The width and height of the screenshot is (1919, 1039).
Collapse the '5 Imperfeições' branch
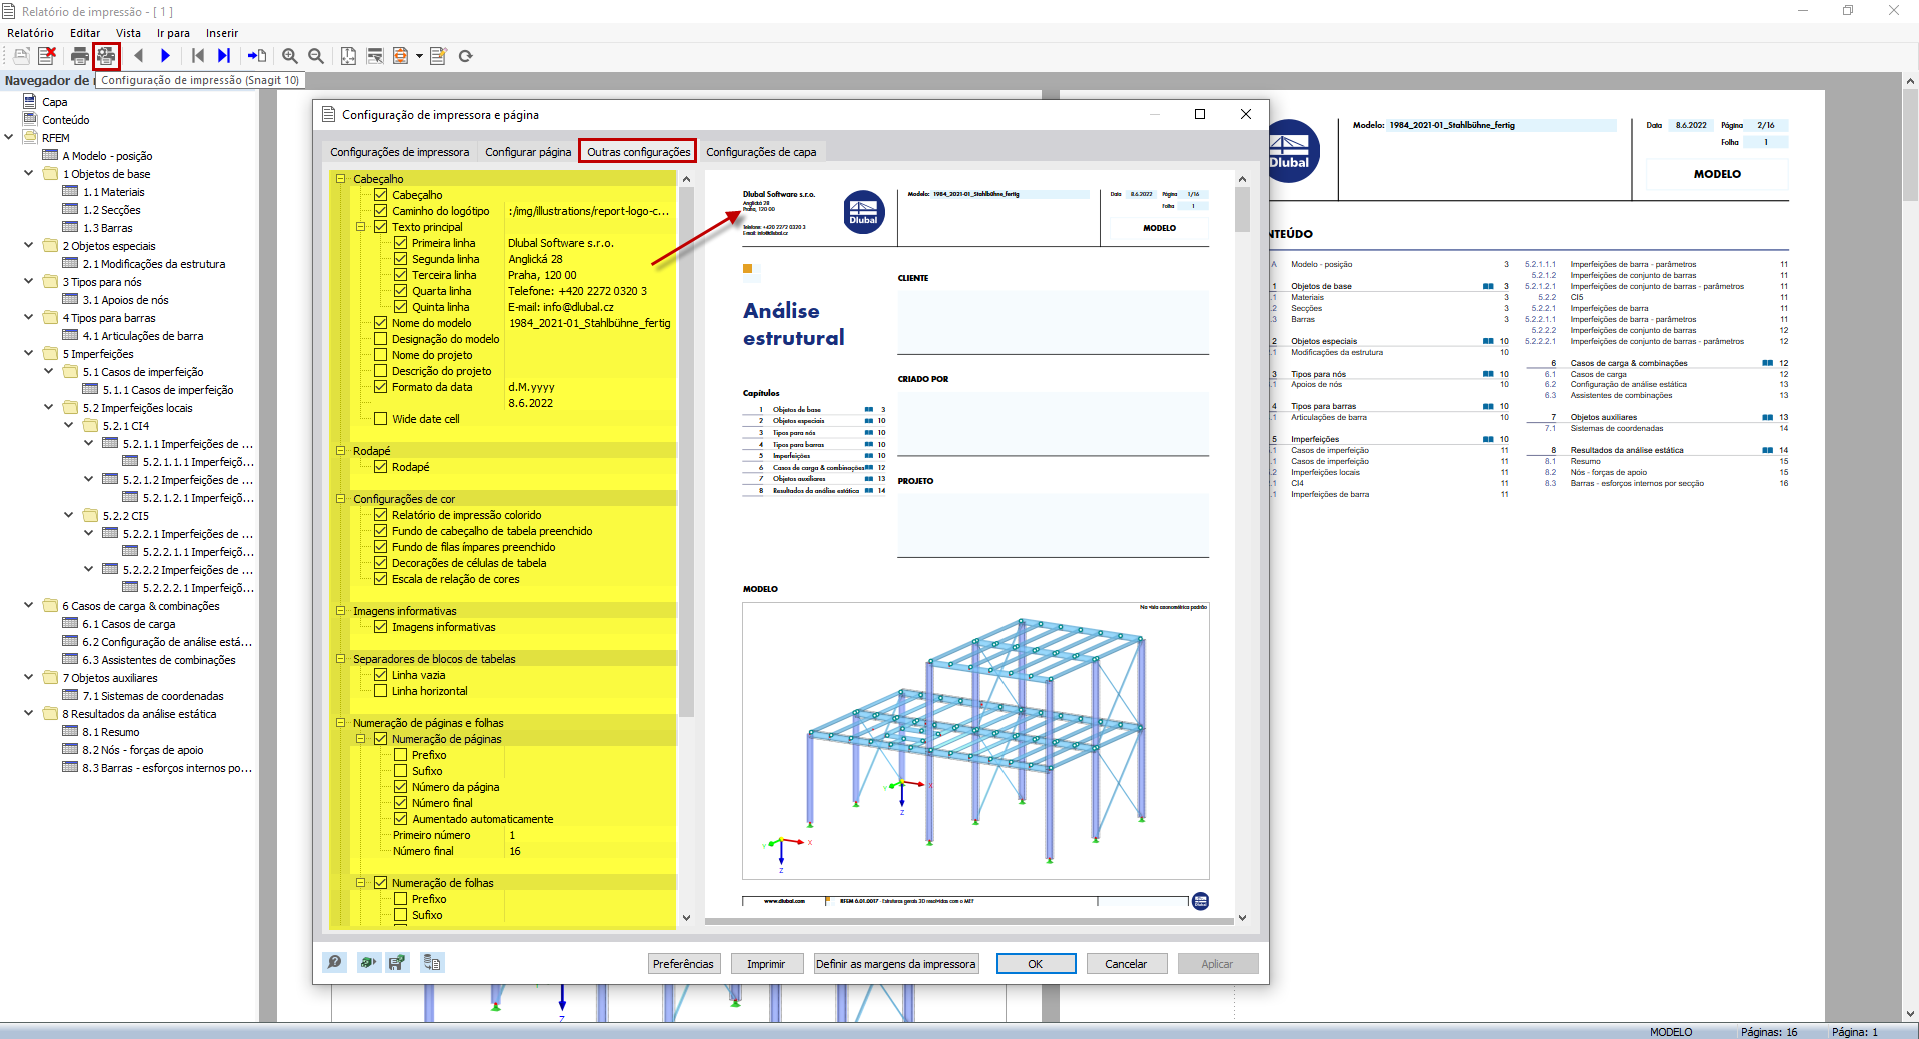pyautogui.click(x=27, y=353)
